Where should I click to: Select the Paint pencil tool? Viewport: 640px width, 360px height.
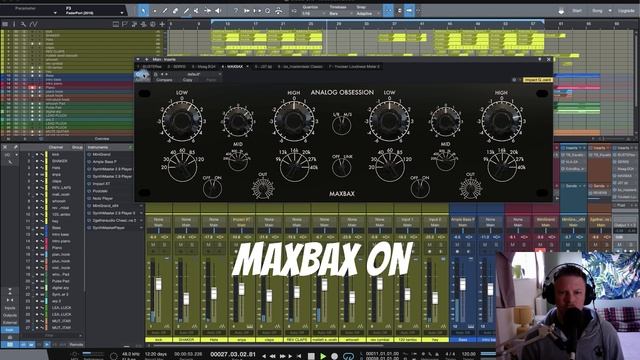tap(186, 11)
